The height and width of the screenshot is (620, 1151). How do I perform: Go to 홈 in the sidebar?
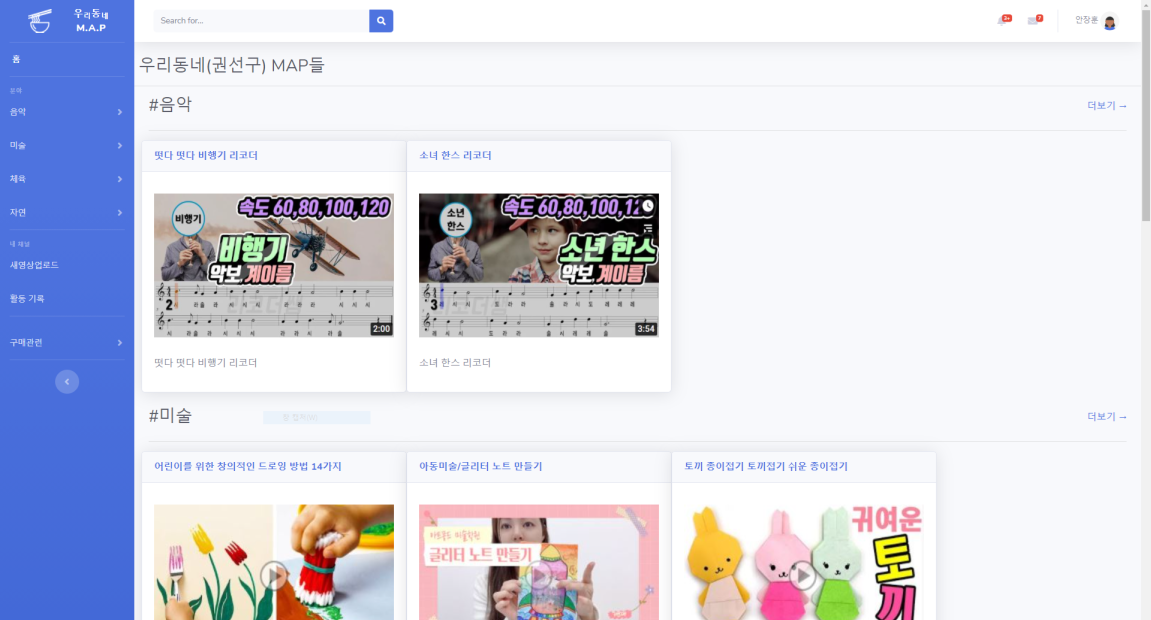[x=16, y=59]
